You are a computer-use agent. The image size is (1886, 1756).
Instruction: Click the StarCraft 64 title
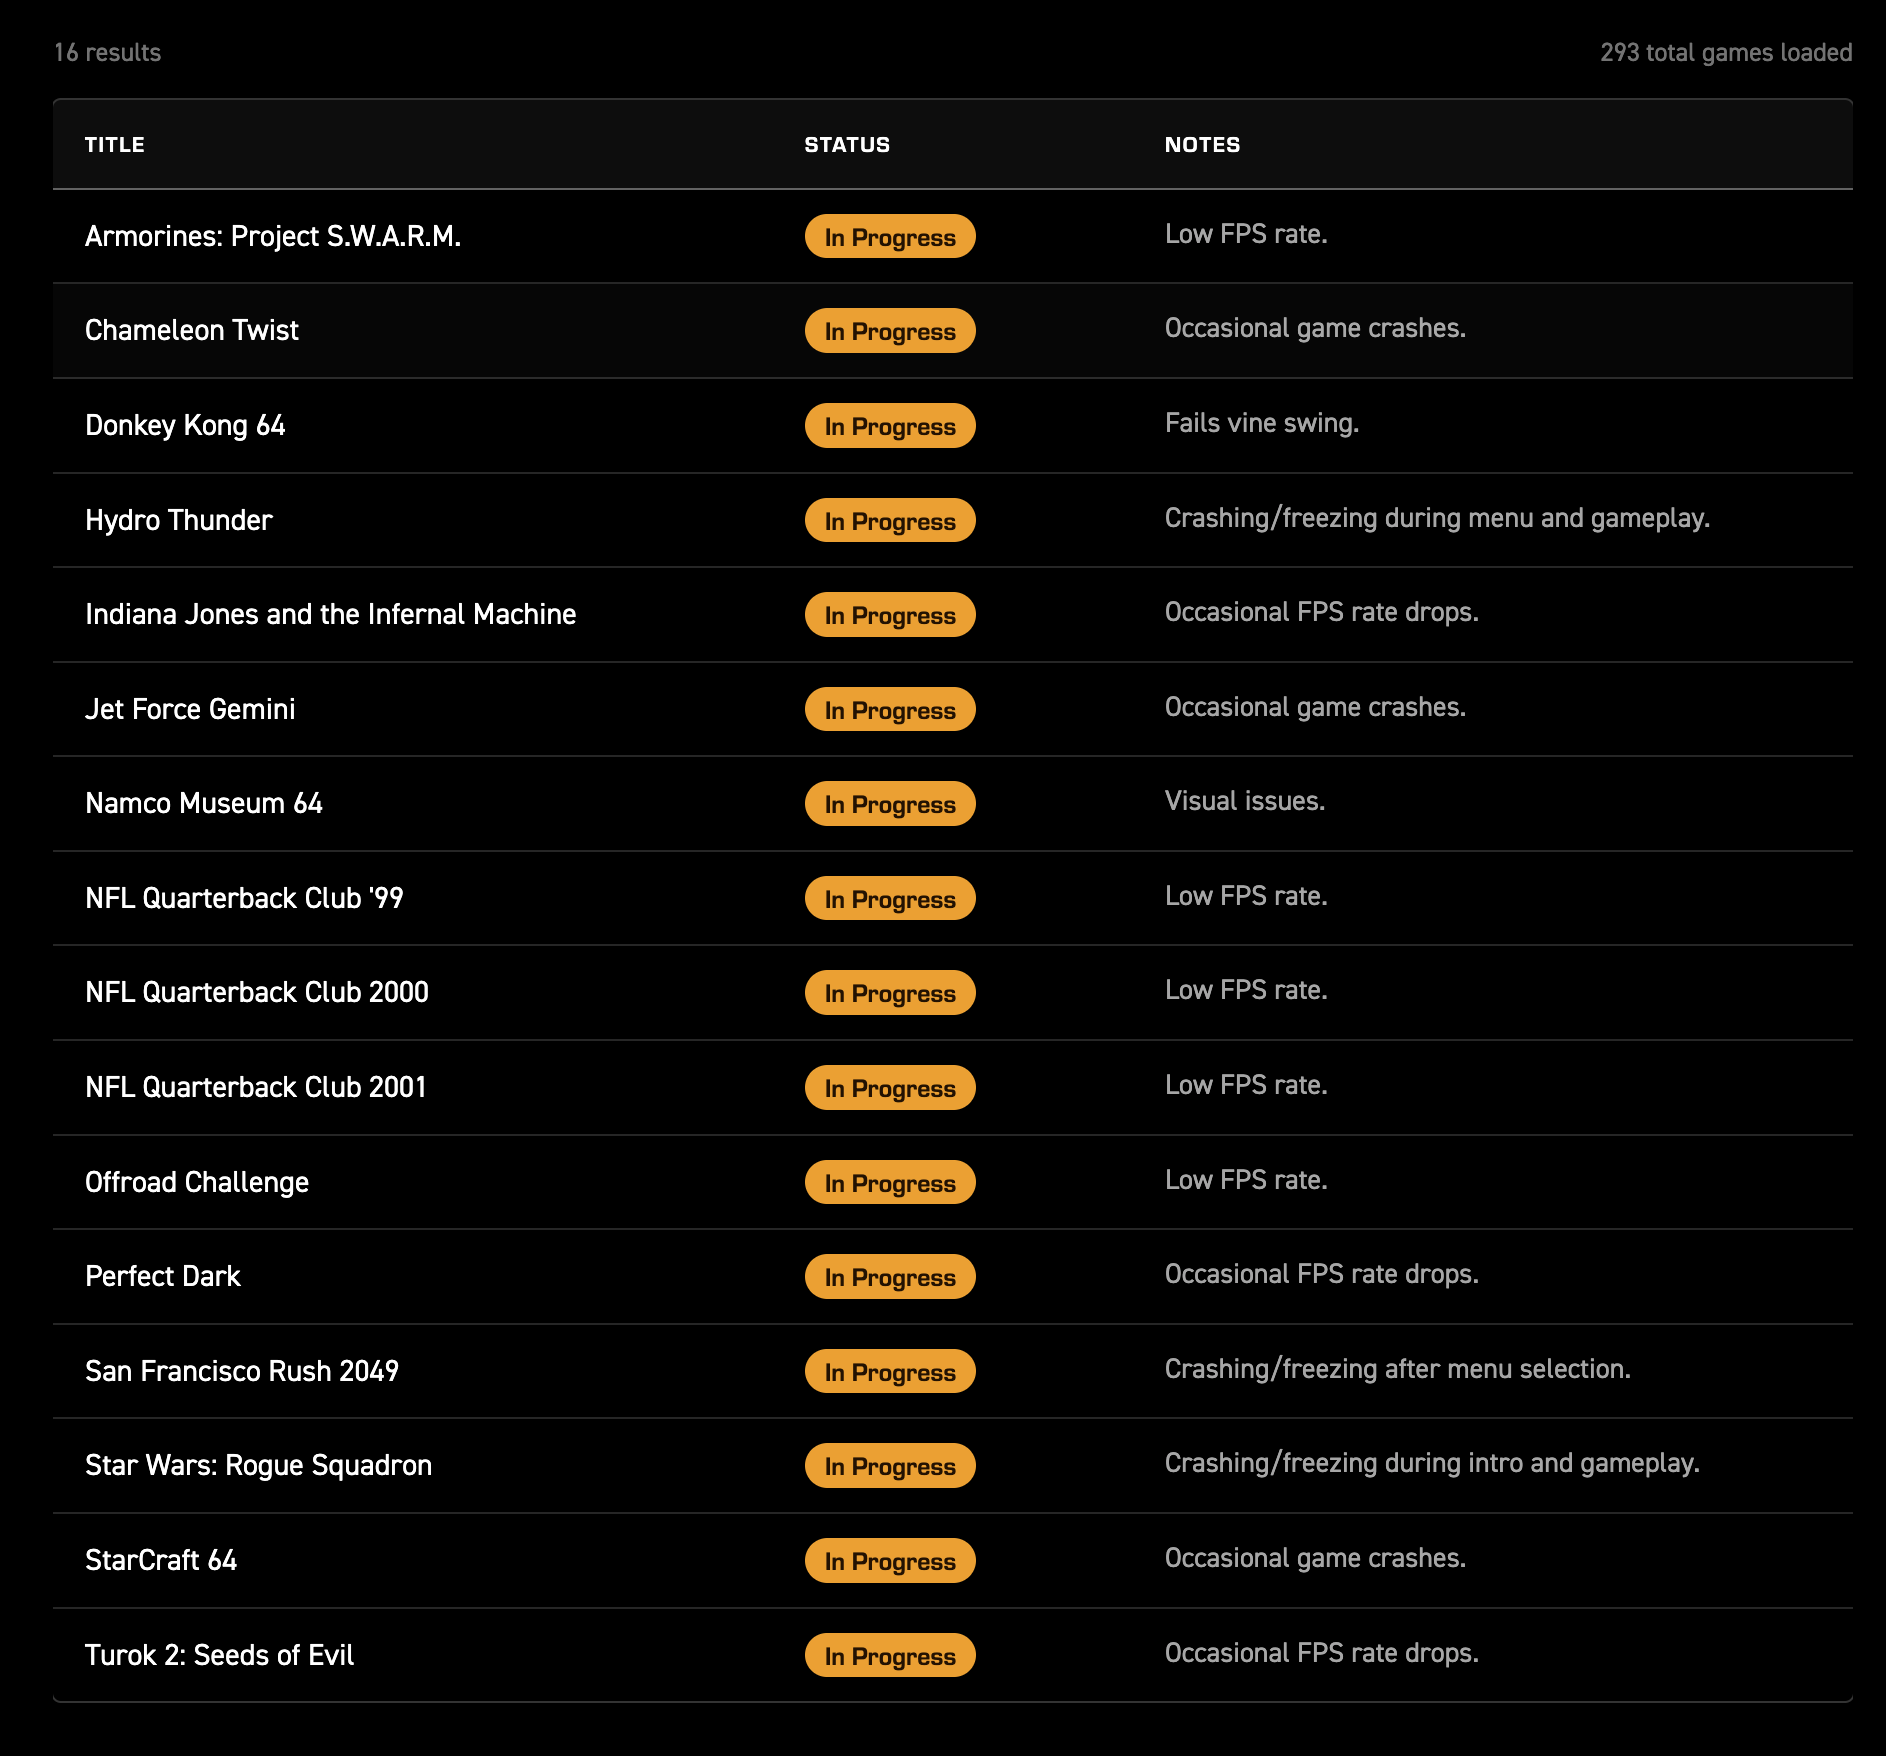161,1560
